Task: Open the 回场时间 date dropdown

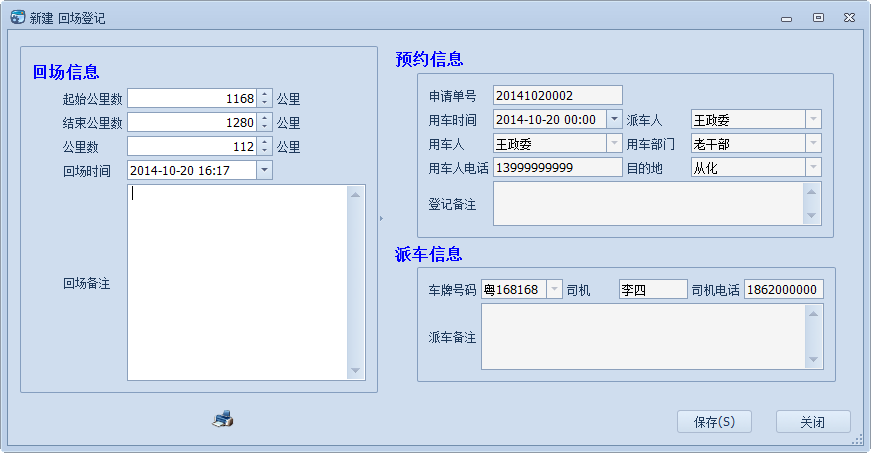Action: pyautogui.click(x=264, y=170)
